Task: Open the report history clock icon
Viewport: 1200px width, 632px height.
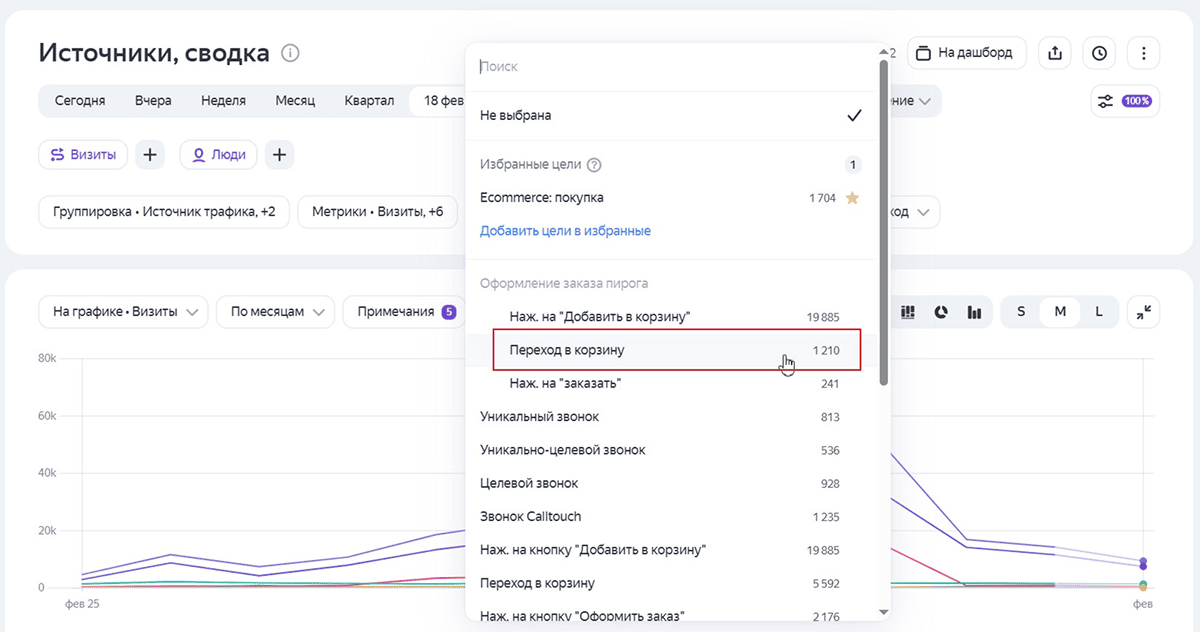Action: click(x=1099, y=53)
